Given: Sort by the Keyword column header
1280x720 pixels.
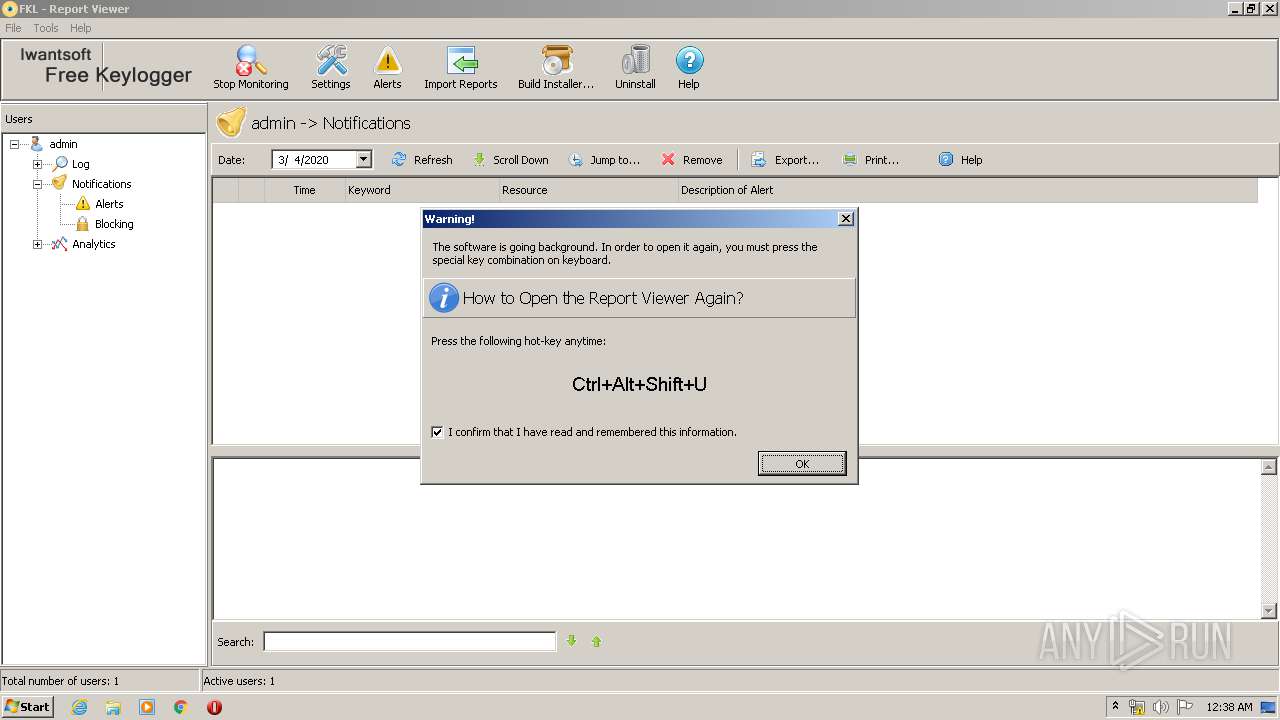Looking at the screenshot, I should click(x=422, y=190).
